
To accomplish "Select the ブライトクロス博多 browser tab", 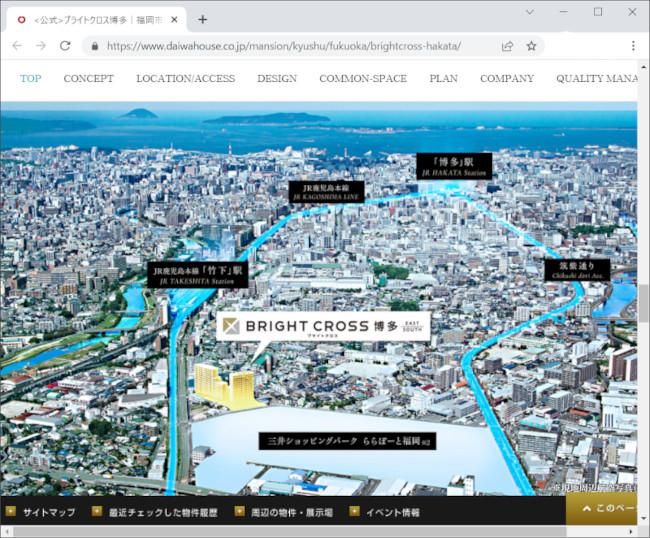I will pyautogui.click(x=95, y=20).
